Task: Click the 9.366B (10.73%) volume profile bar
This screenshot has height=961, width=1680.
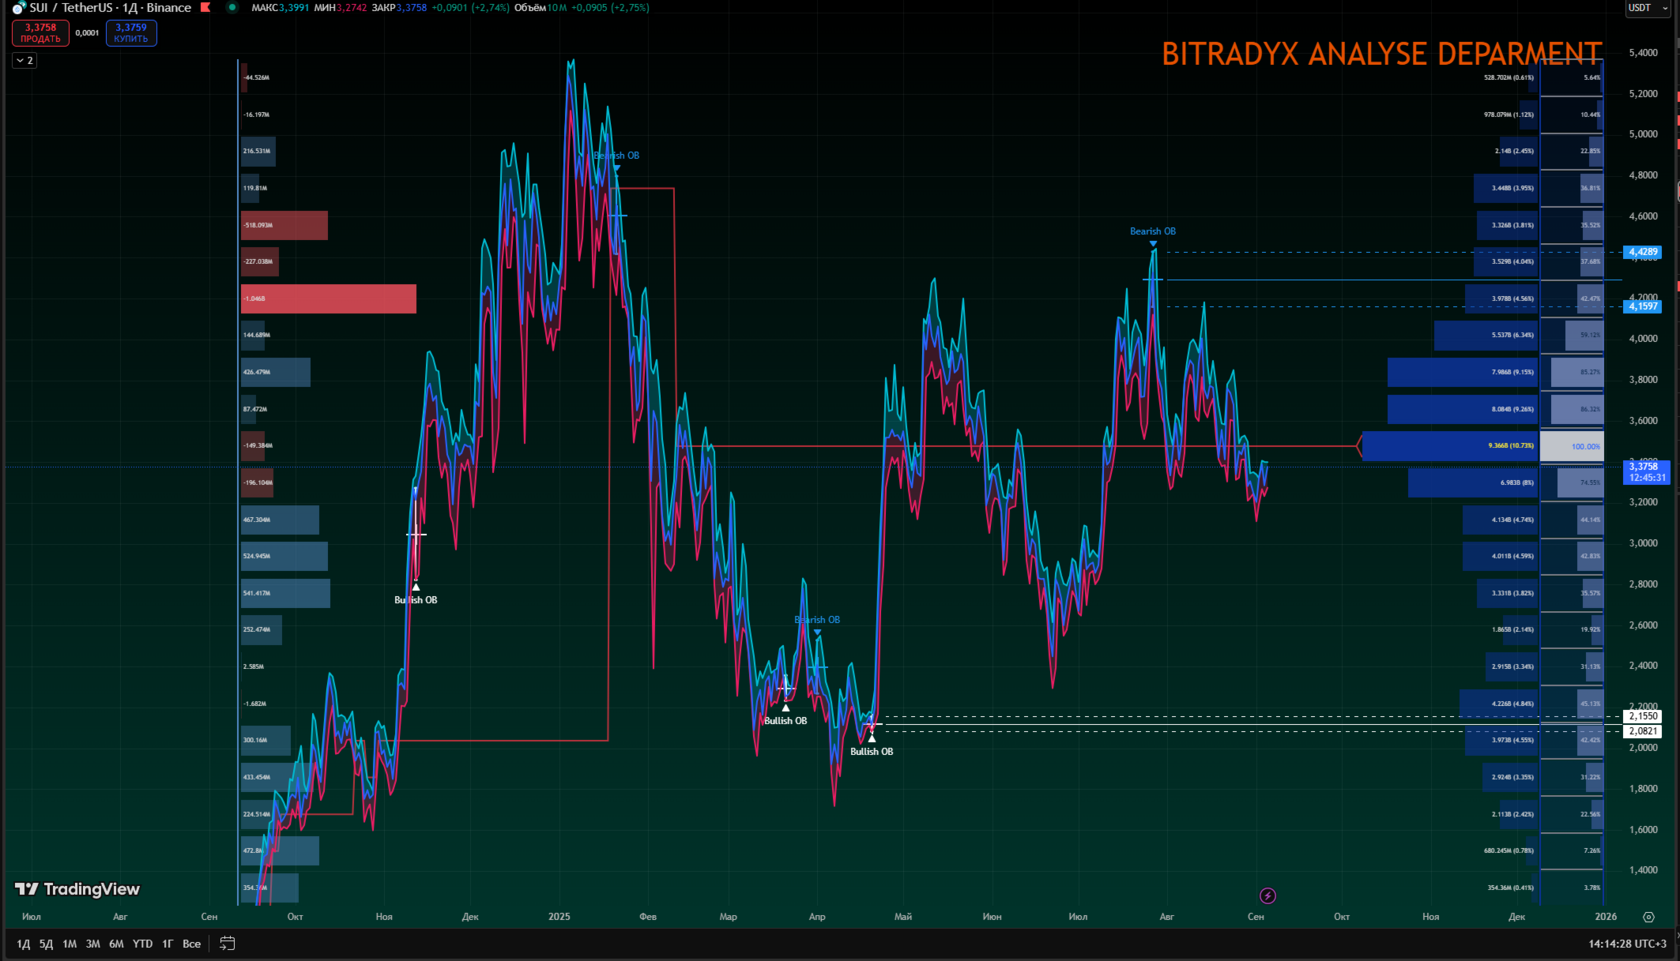Action: [x=1450, y=446]
